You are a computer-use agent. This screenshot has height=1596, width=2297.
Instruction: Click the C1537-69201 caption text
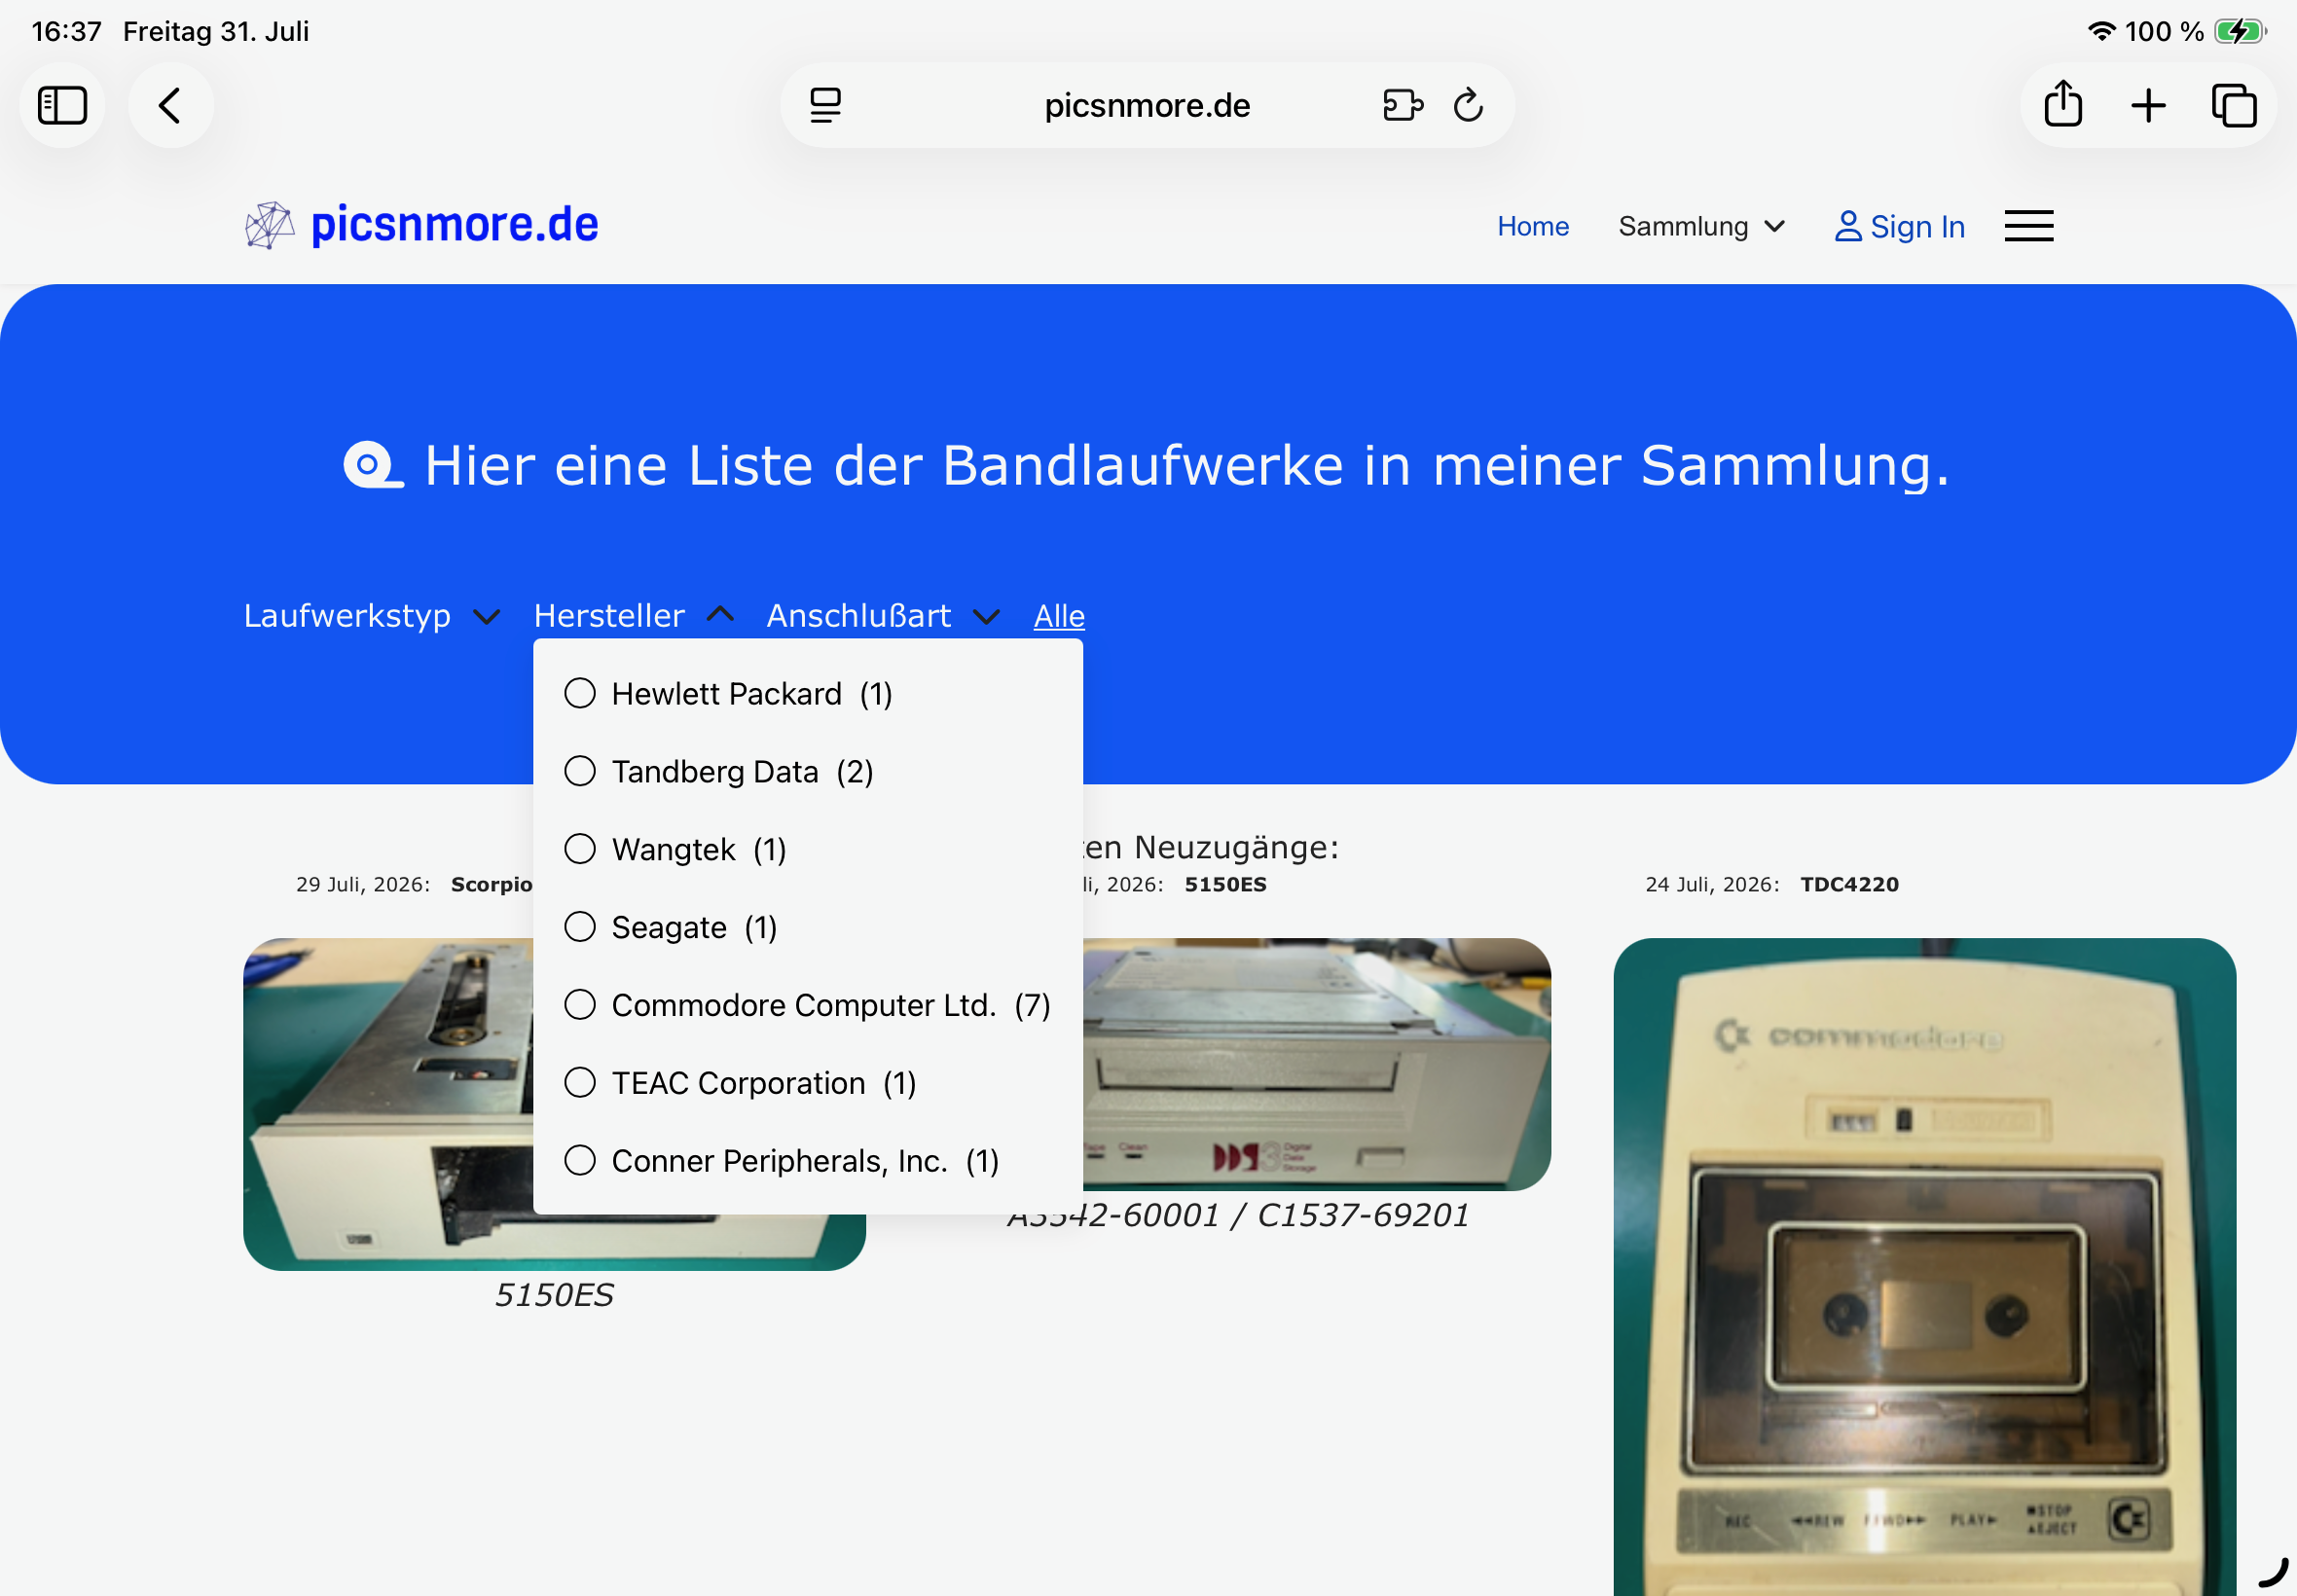tap(1363, 1214)
